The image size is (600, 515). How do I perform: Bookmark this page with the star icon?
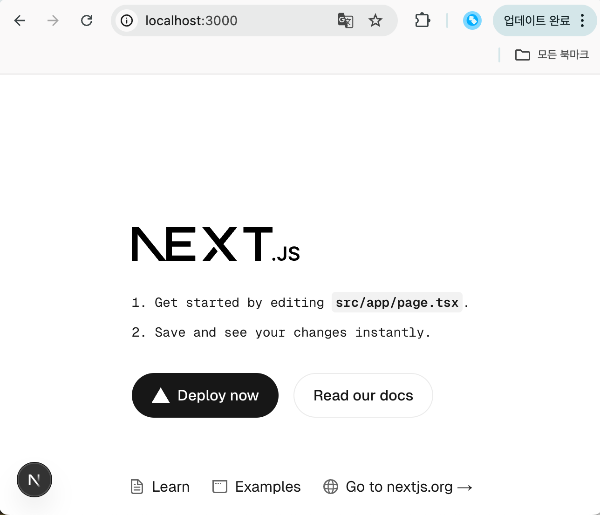tap(375, 20)
